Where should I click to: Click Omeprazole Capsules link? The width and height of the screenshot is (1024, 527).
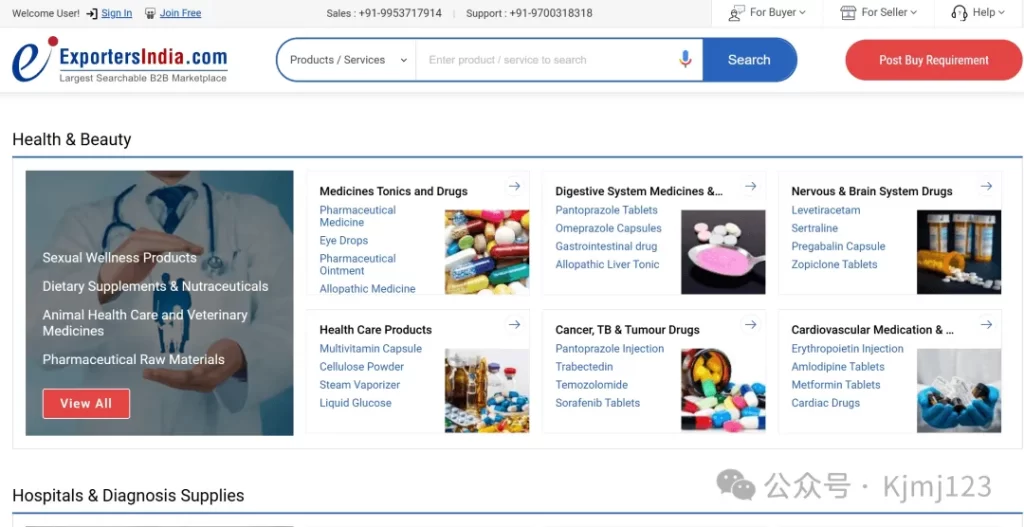pyautogui.click(x=608, y=229)
